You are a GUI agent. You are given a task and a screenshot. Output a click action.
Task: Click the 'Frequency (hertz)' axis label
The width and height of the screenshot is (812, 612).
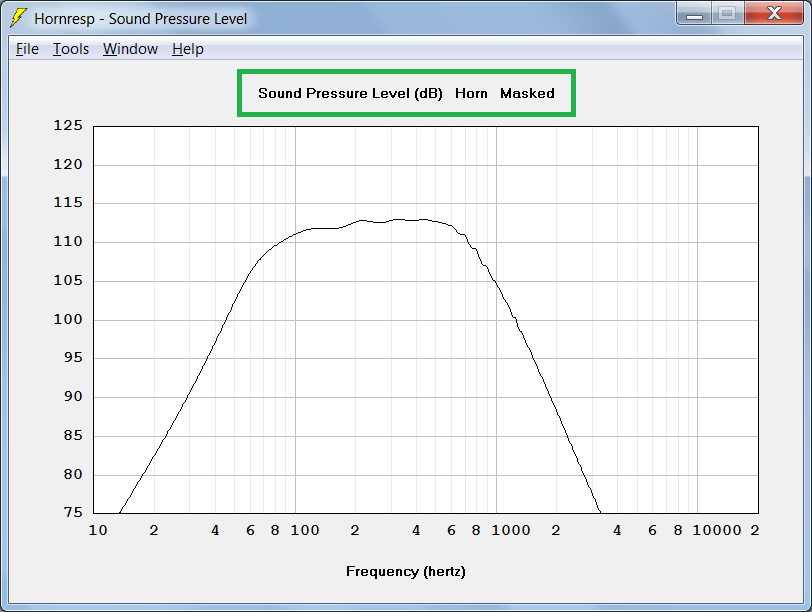pyautogui.click(x=406, y=572)
